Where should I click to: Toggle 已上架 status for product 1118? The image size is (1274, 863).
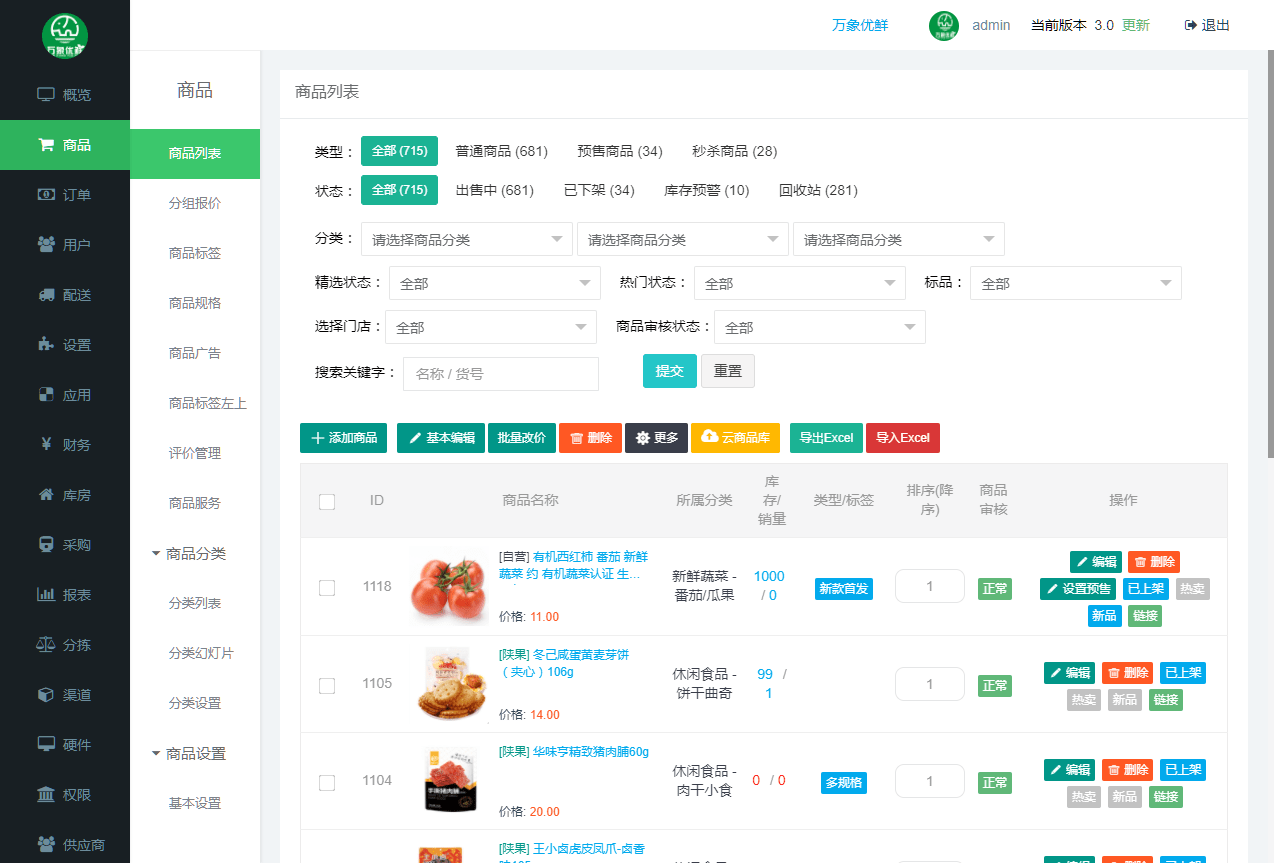tap(1144, 589)
